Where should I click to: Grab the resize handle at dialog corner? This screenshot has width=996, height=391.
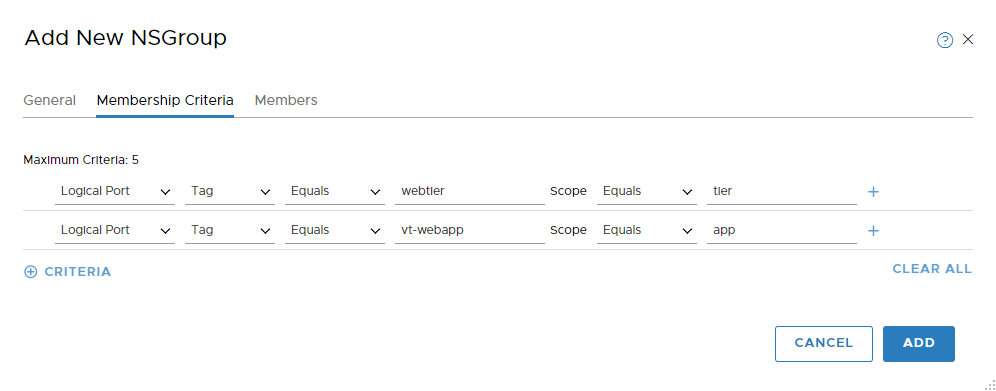pyautogui.click(x=990, y=384)
